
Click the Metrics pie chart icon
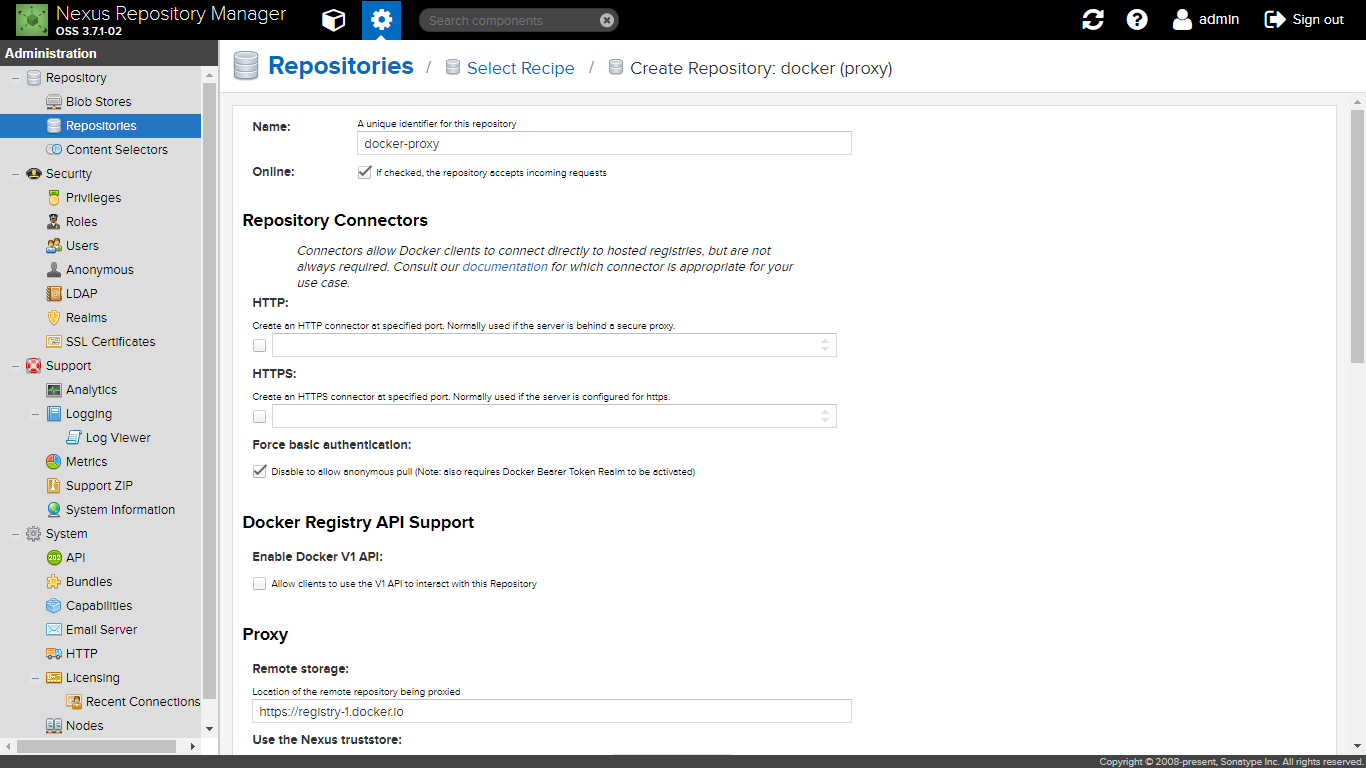[x=54, y=462]
